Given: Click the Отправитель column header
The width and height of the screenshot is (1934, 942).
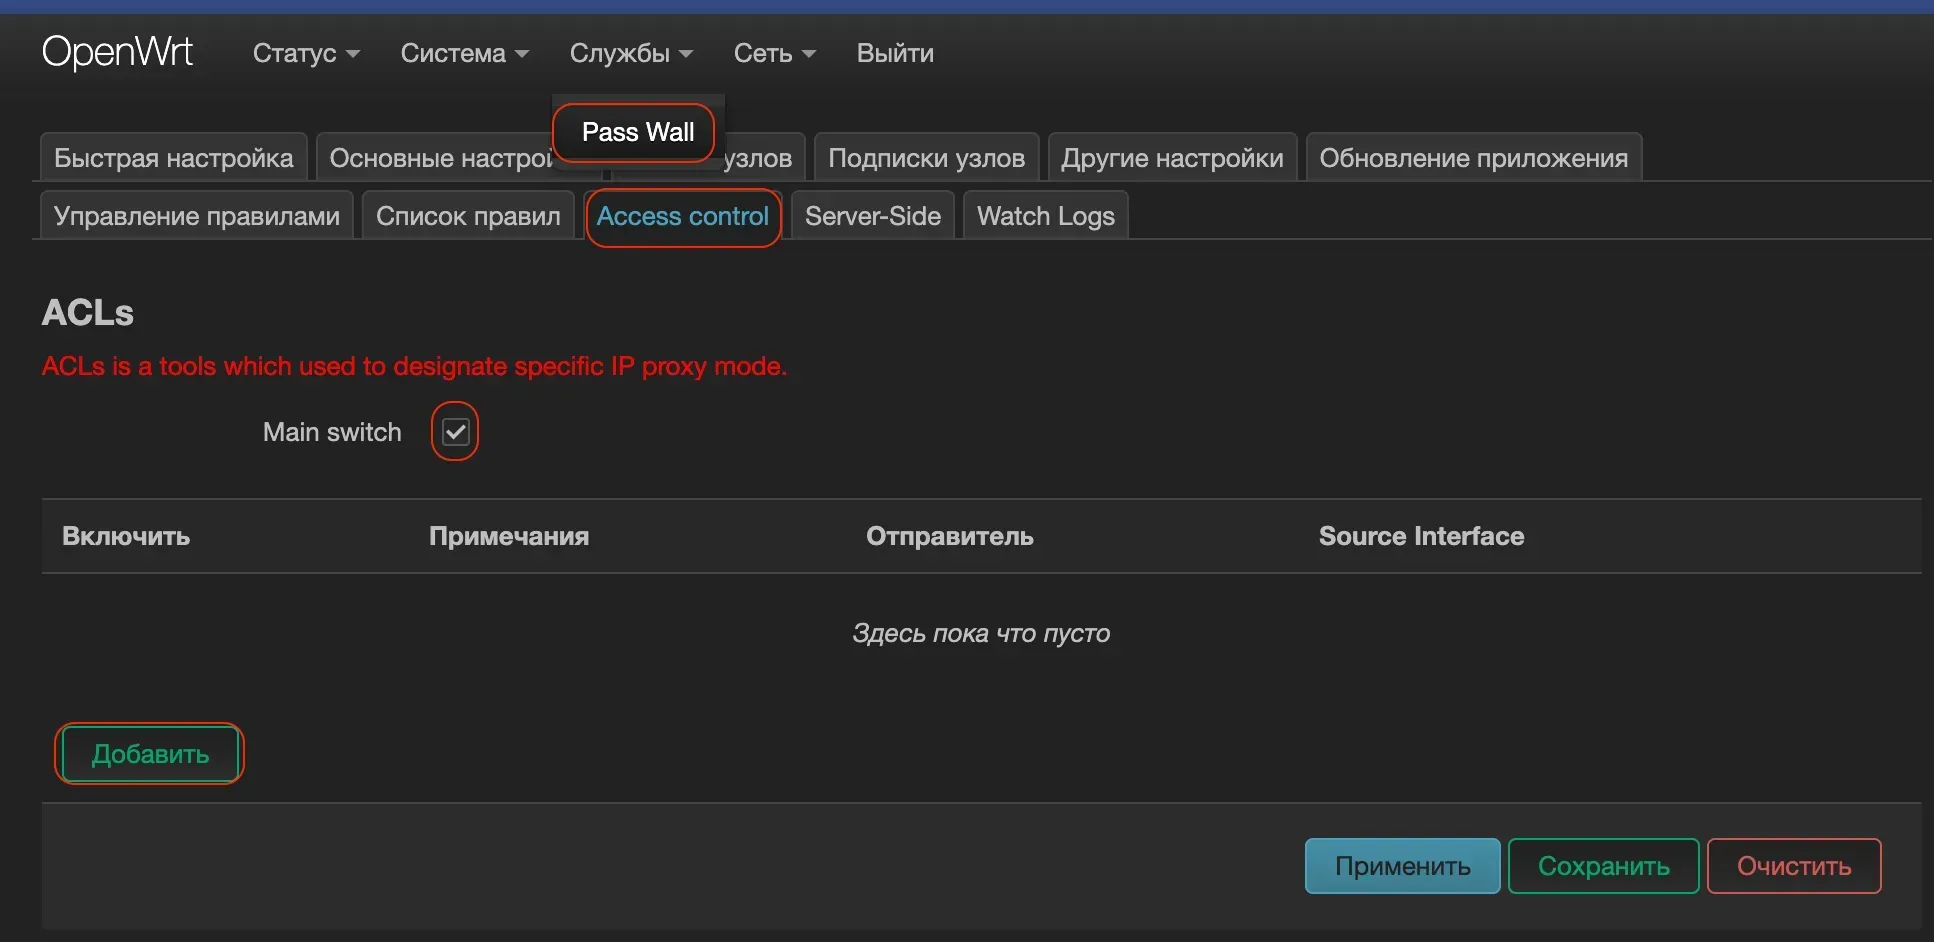Looking at the screenshot, I should point(950,536).
